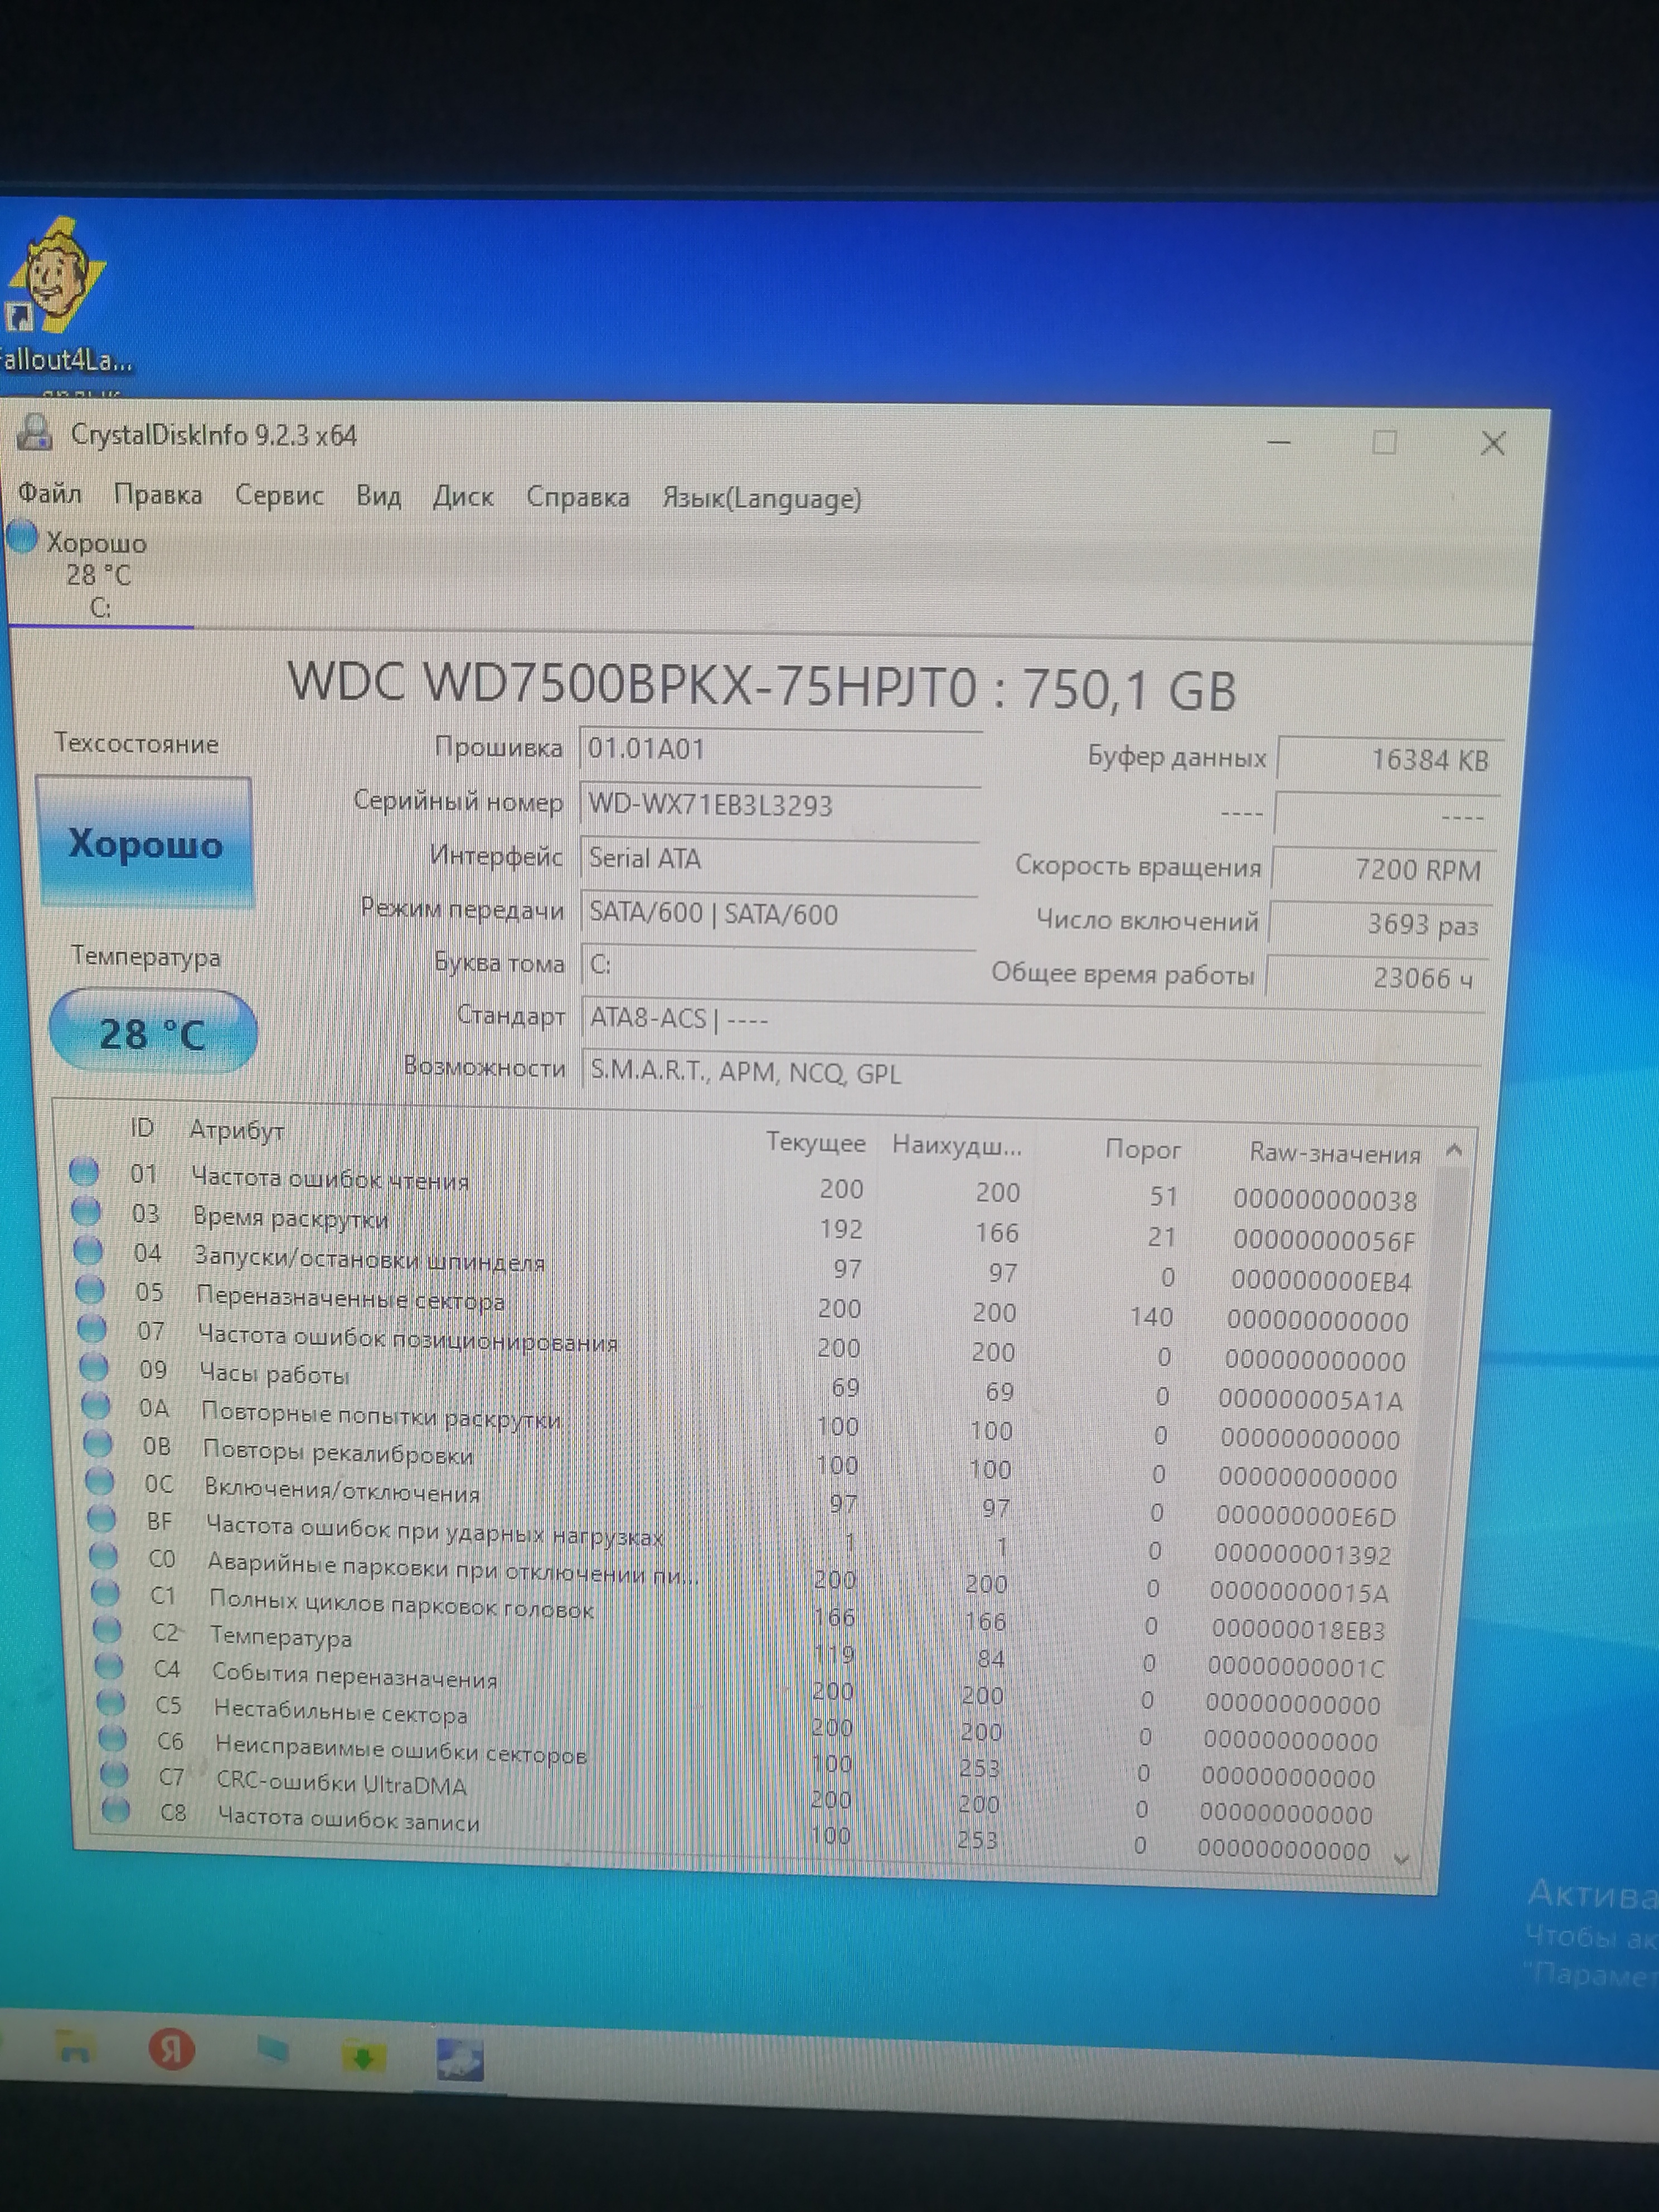Viewport: 1659px width, 2212px height.
Task: Open the Файл menu
Action: [50, 493]
